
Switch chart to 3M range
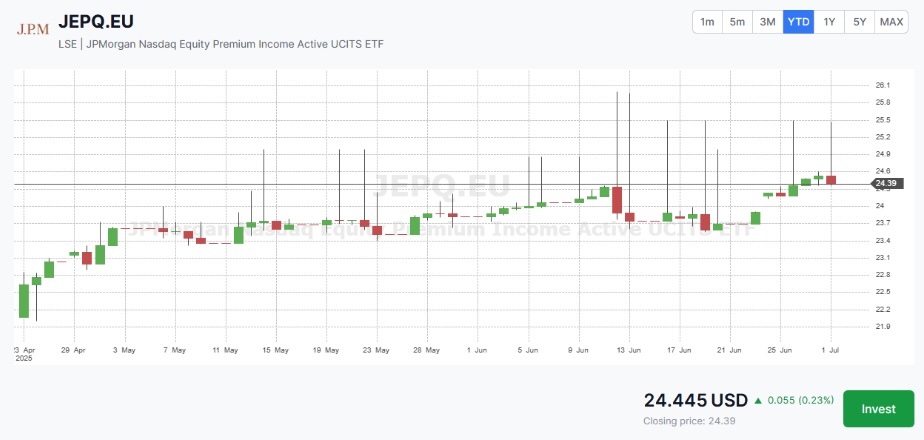coord(768,22)
